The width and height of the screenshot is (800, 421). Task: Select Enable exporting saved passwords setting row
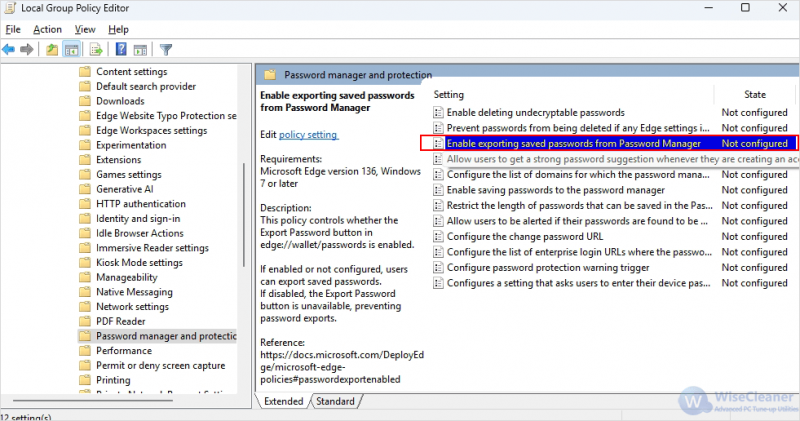tap(609, 143)
